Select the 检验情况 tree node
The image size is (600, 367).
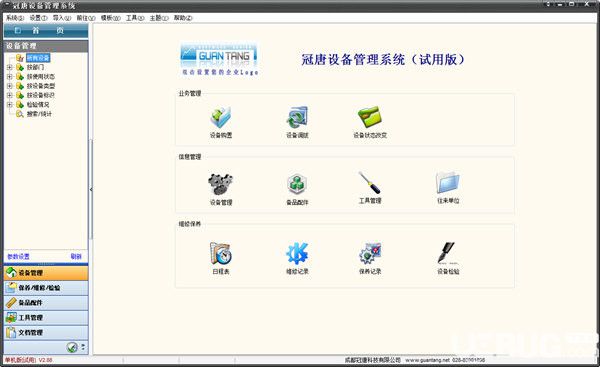tap(38, 104)
